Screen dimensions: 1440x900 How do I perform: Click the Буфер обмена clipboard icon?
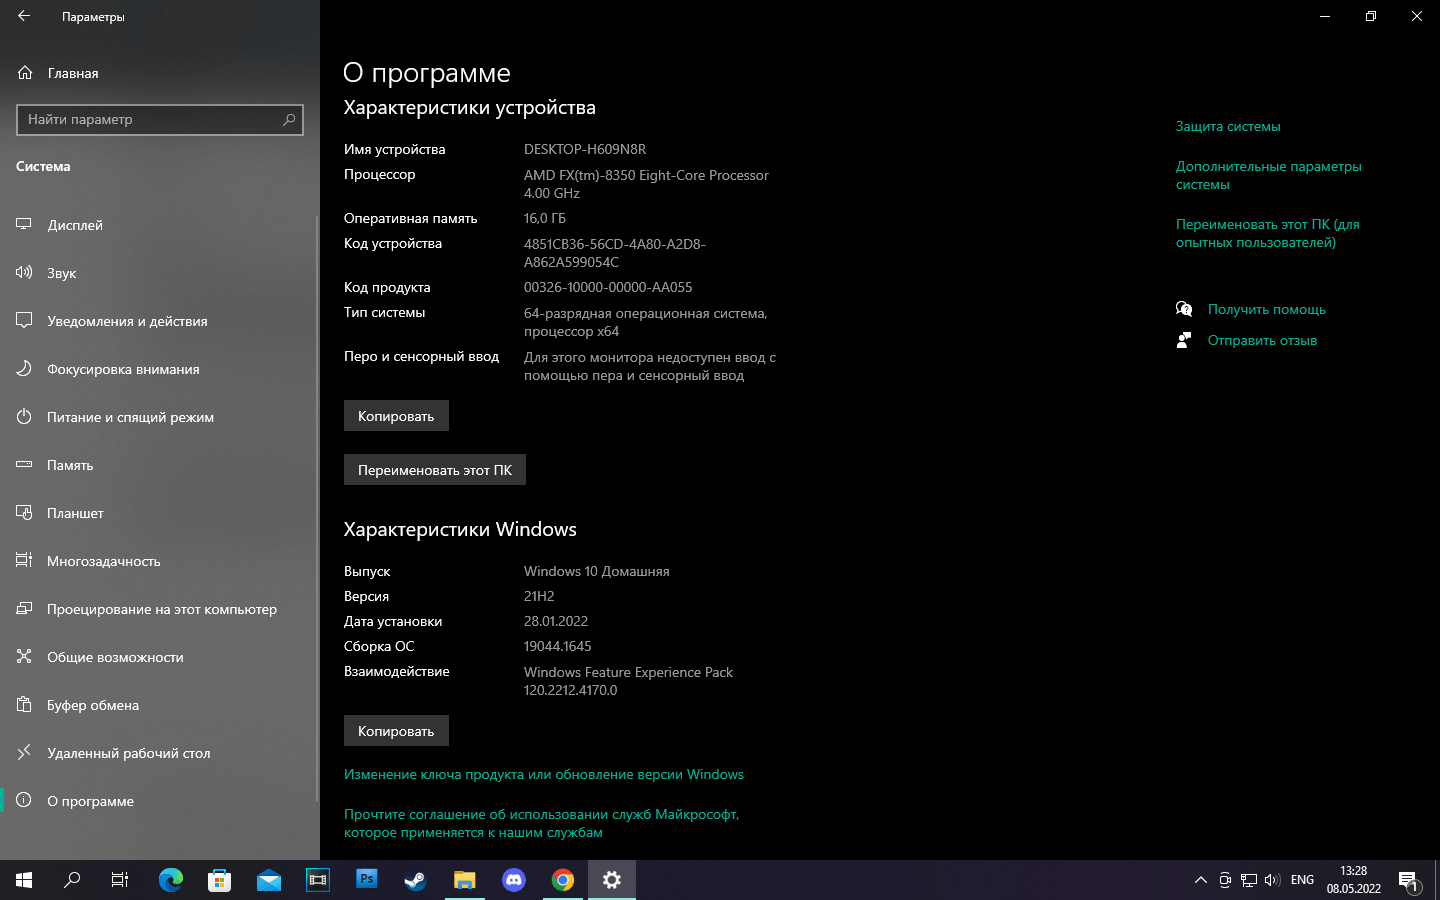tap(24, 705)
